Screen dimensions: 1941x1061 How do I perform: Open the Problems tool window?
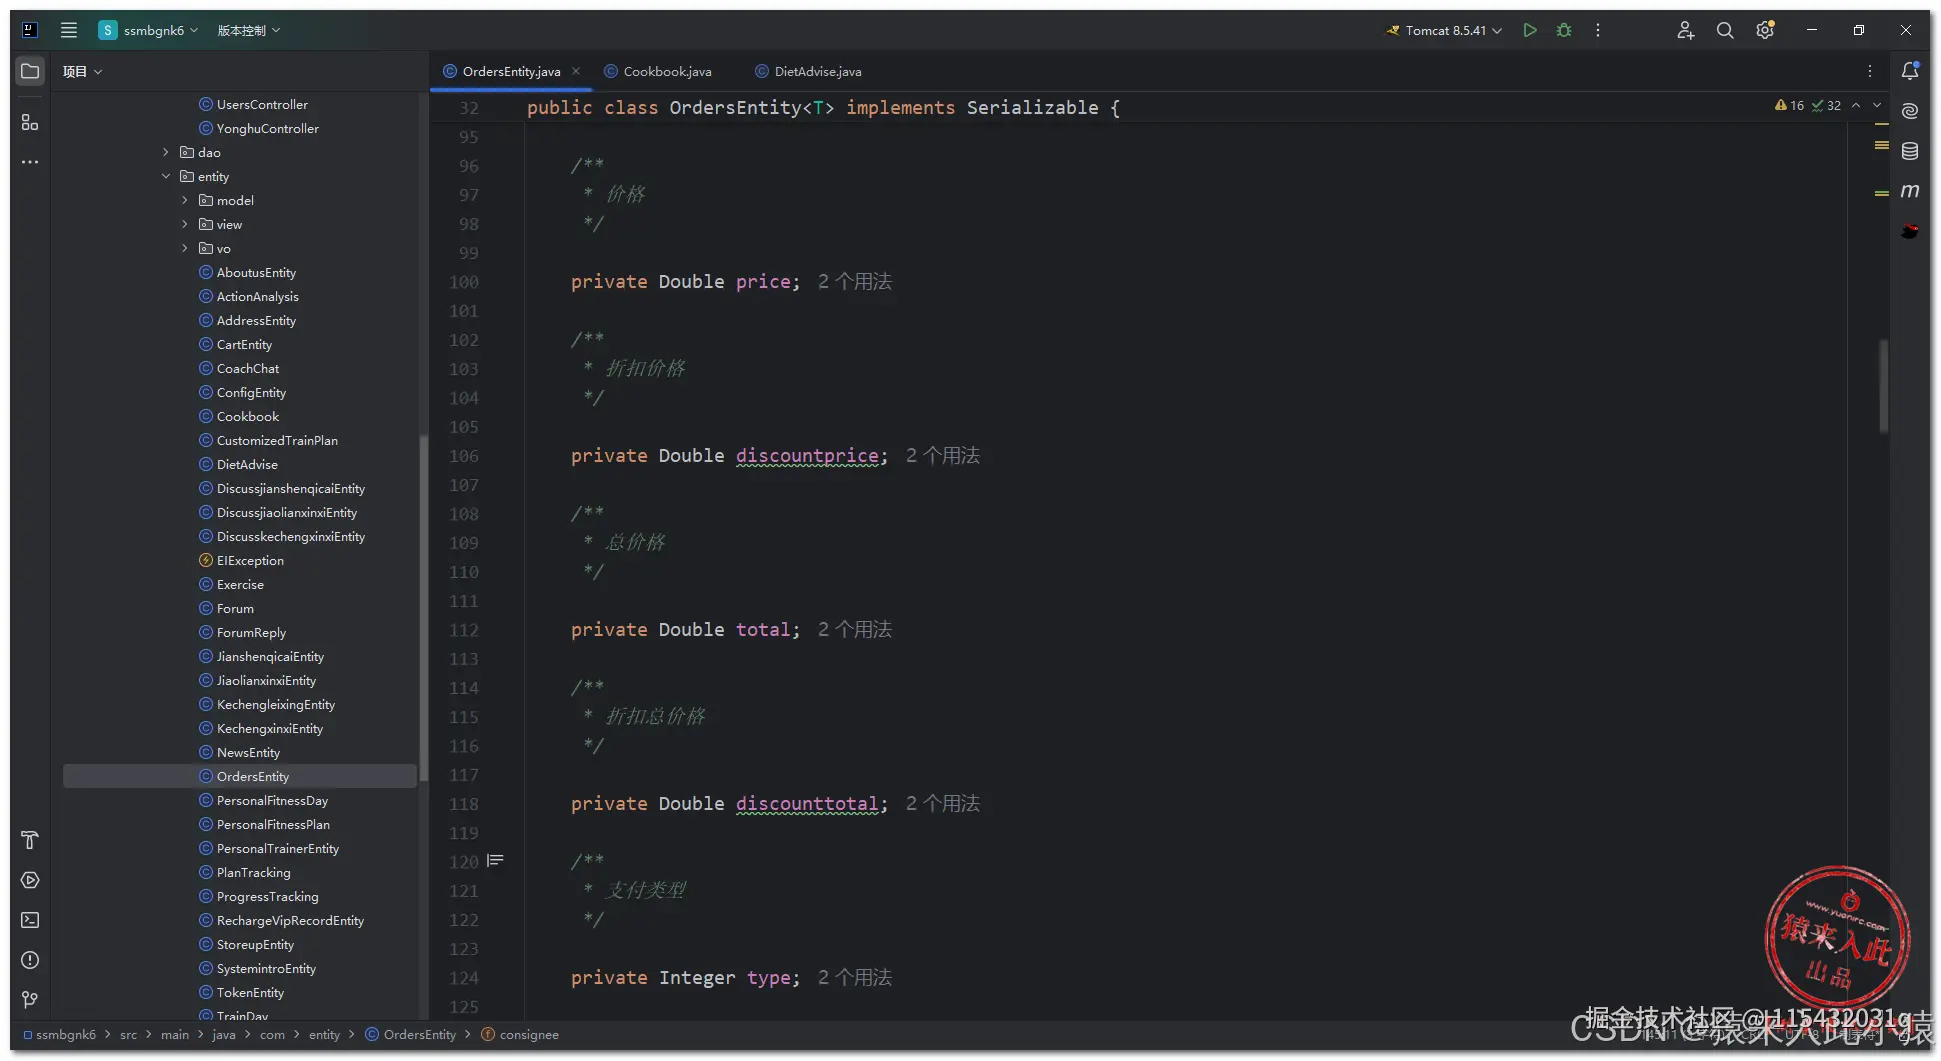tap(30, 960)
